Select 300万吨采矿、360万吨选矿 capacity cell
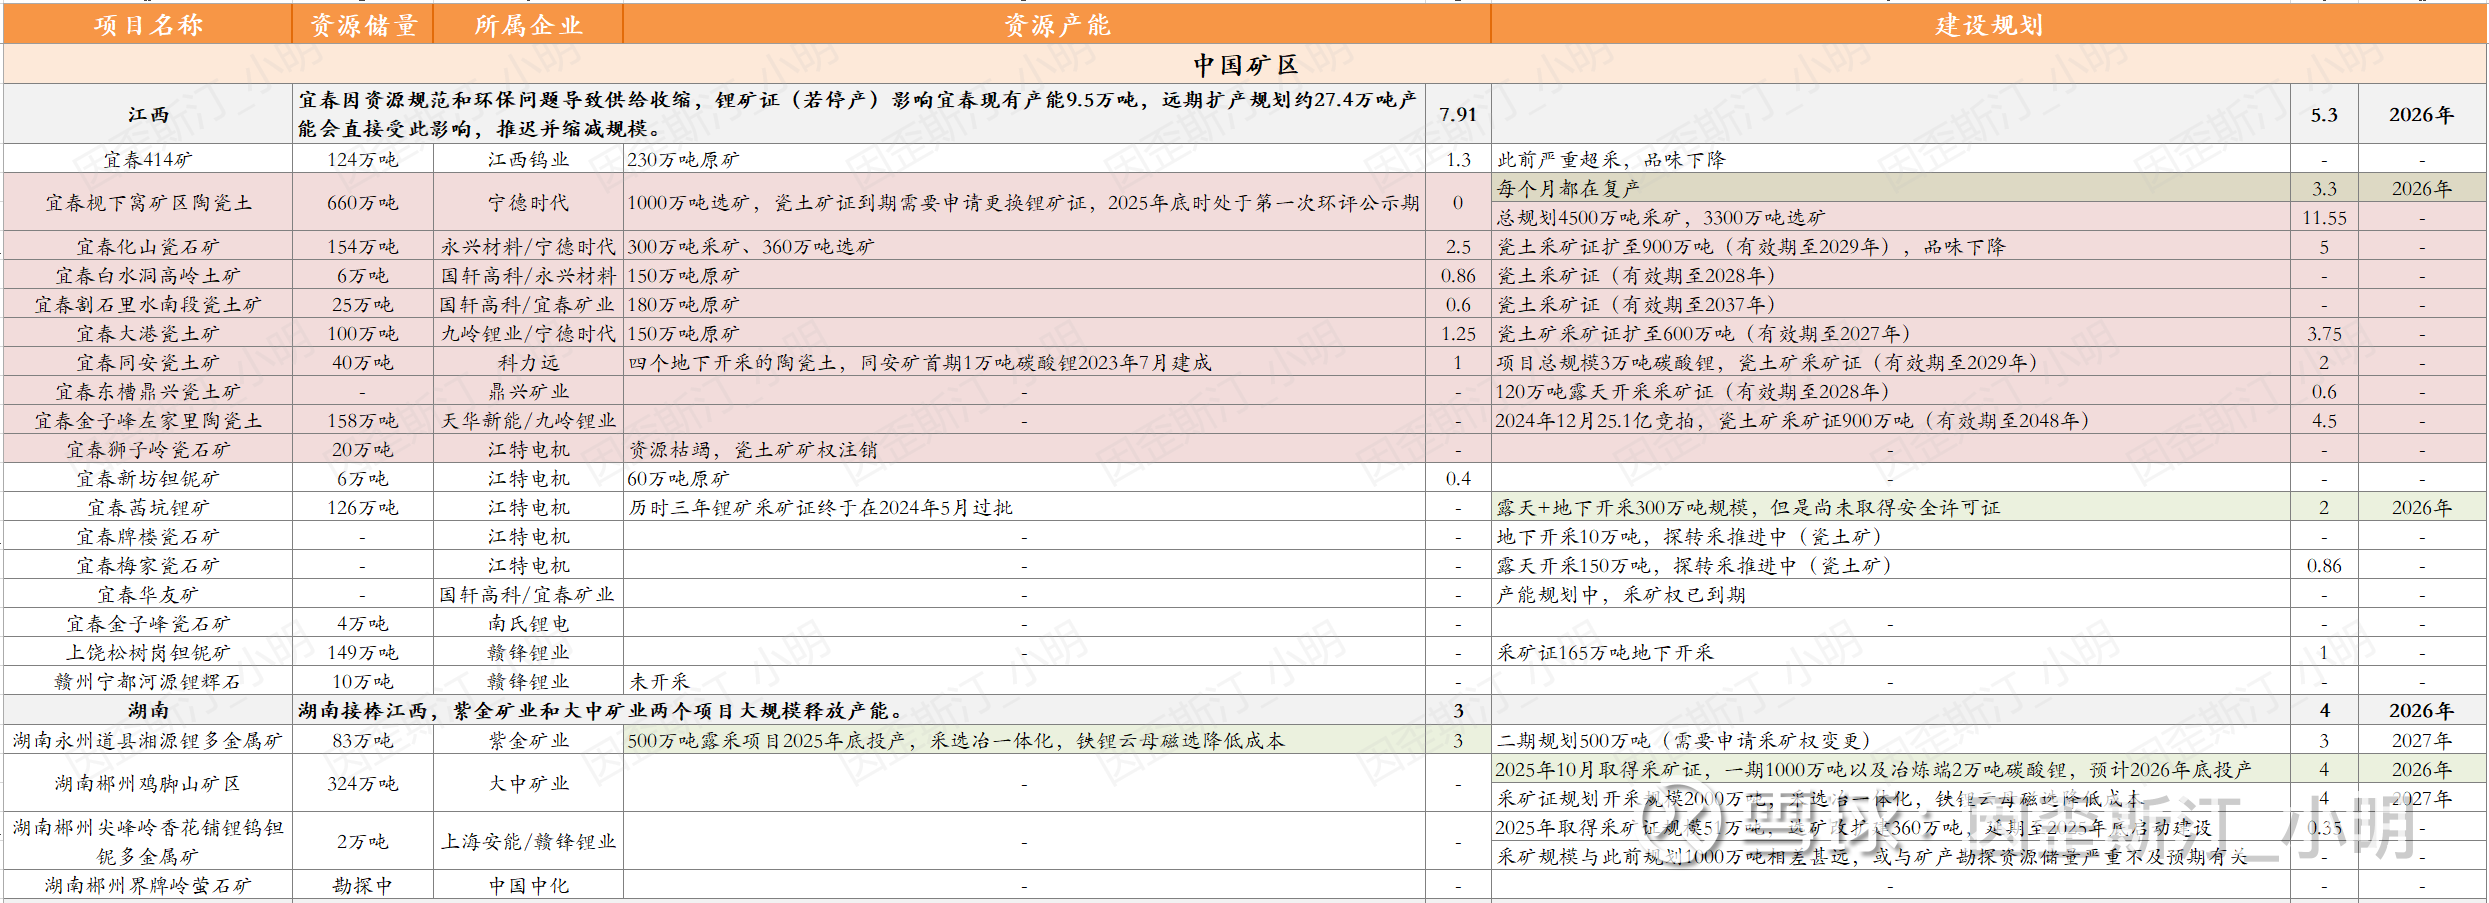 [x=1024, y=246]
